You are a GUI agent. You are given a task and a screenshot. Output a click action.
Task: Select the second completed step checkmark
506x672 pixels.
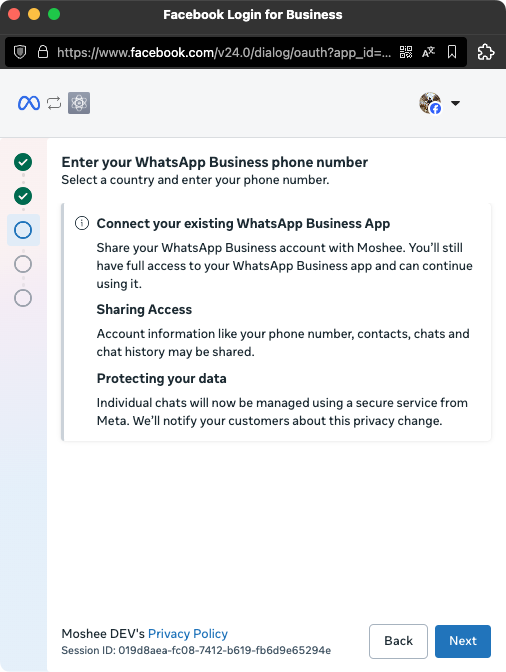pyautogui.click(x=23, y=196)
